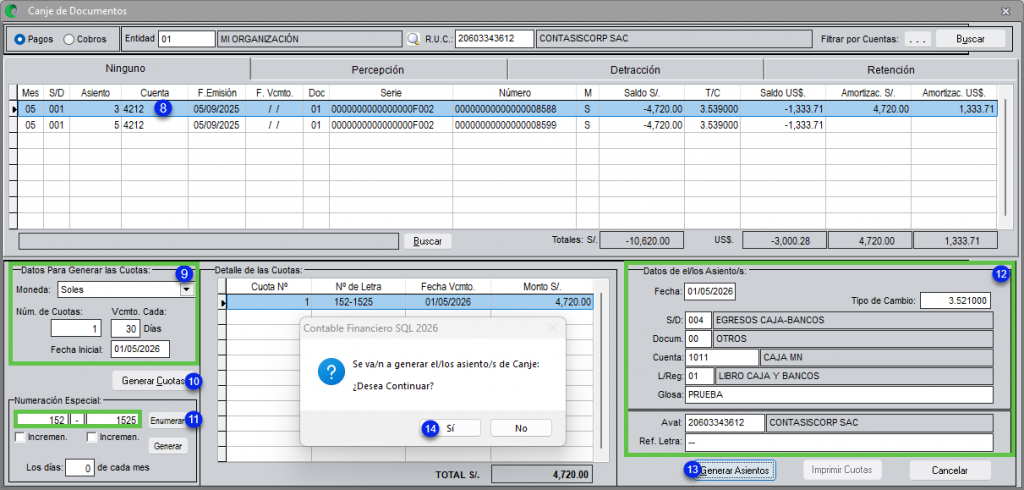Image resolution: width=1024 pixels, height=490 pixels.
Task: Click the Aval RUC field
Action: [724, 423]
